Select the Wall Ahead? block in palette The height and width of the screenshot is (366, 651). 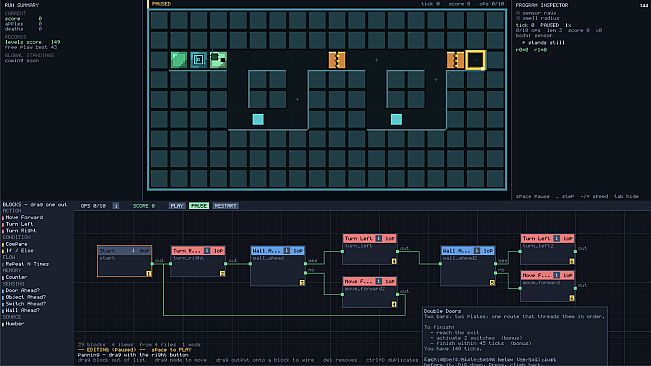click(22, 310)
